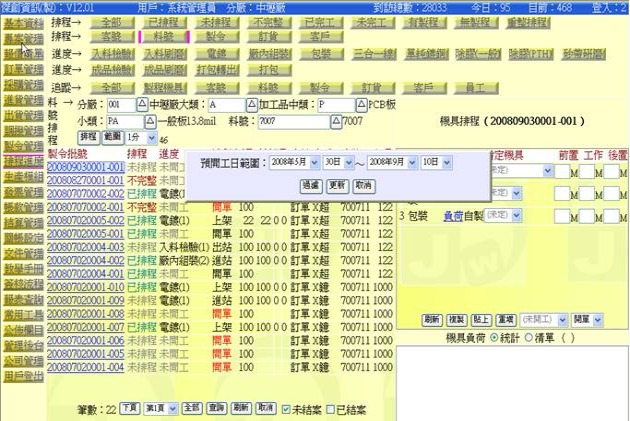
Task: Open the 10日 end day dropdown
Action: [433, 161]
